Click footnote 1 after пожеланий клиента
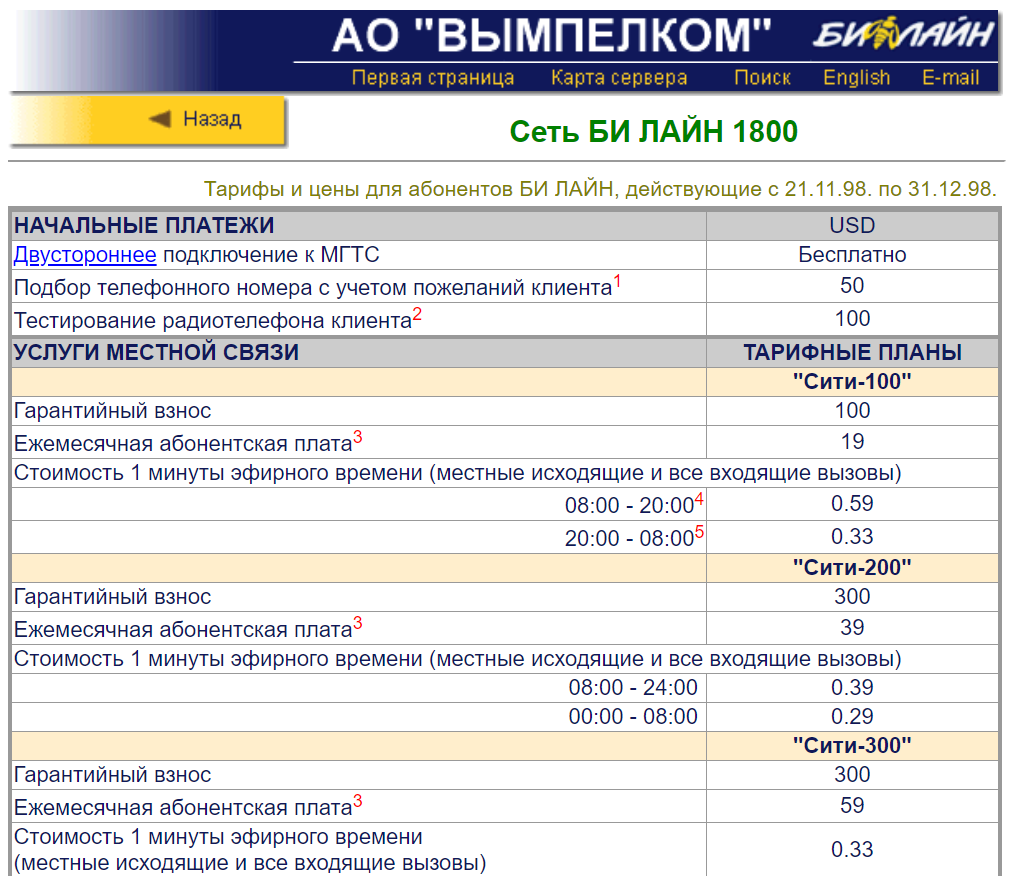 point(617,281)
